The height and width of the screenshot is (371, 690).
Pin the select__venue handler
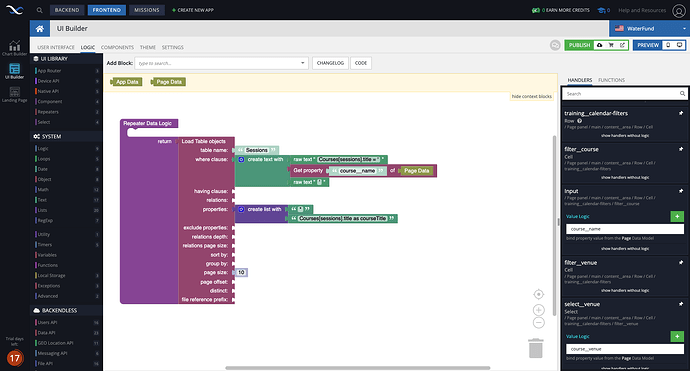tap(681, 304)
